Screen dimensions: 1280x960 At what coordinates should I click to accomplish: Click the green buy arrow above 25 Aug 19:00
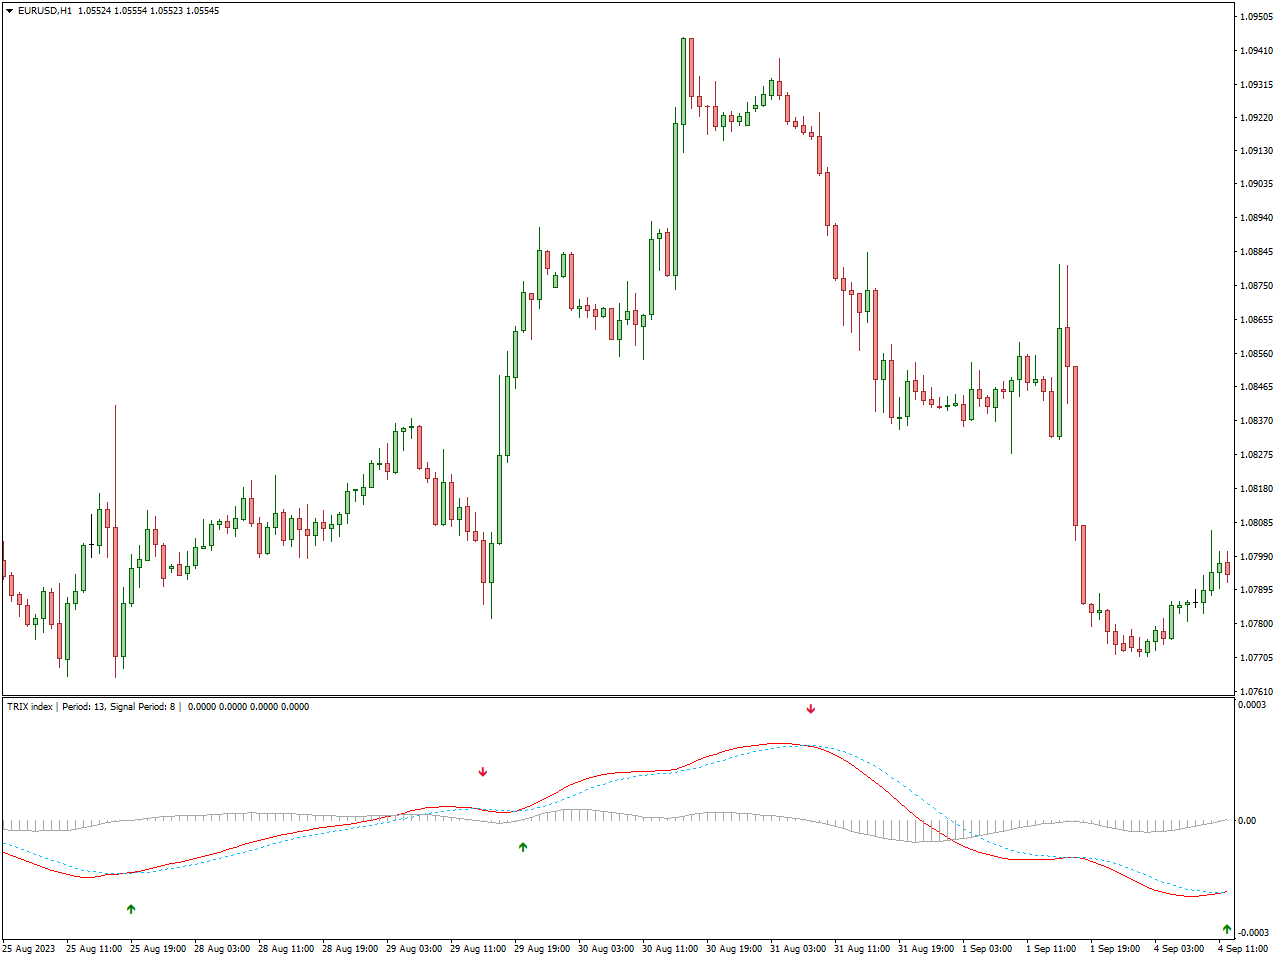pos(131,909)
